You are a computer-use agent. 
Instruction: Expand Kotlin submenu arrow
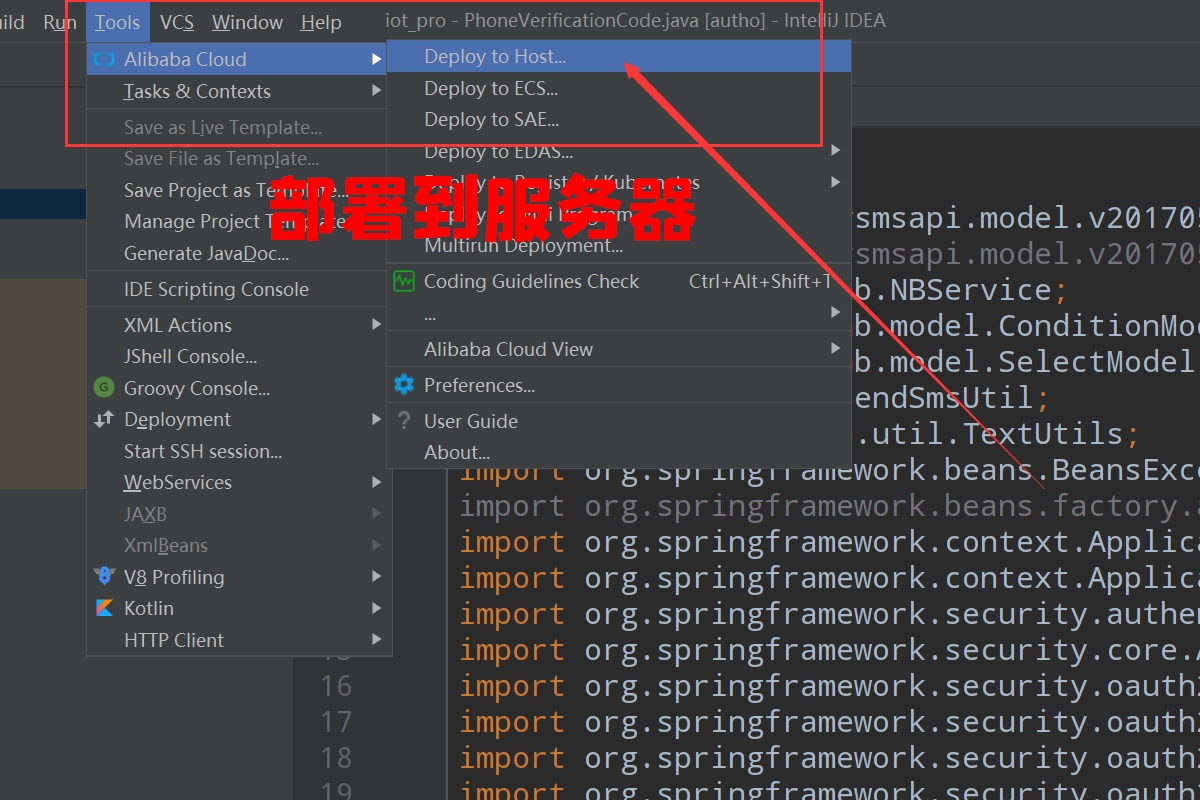pos(376,608)
